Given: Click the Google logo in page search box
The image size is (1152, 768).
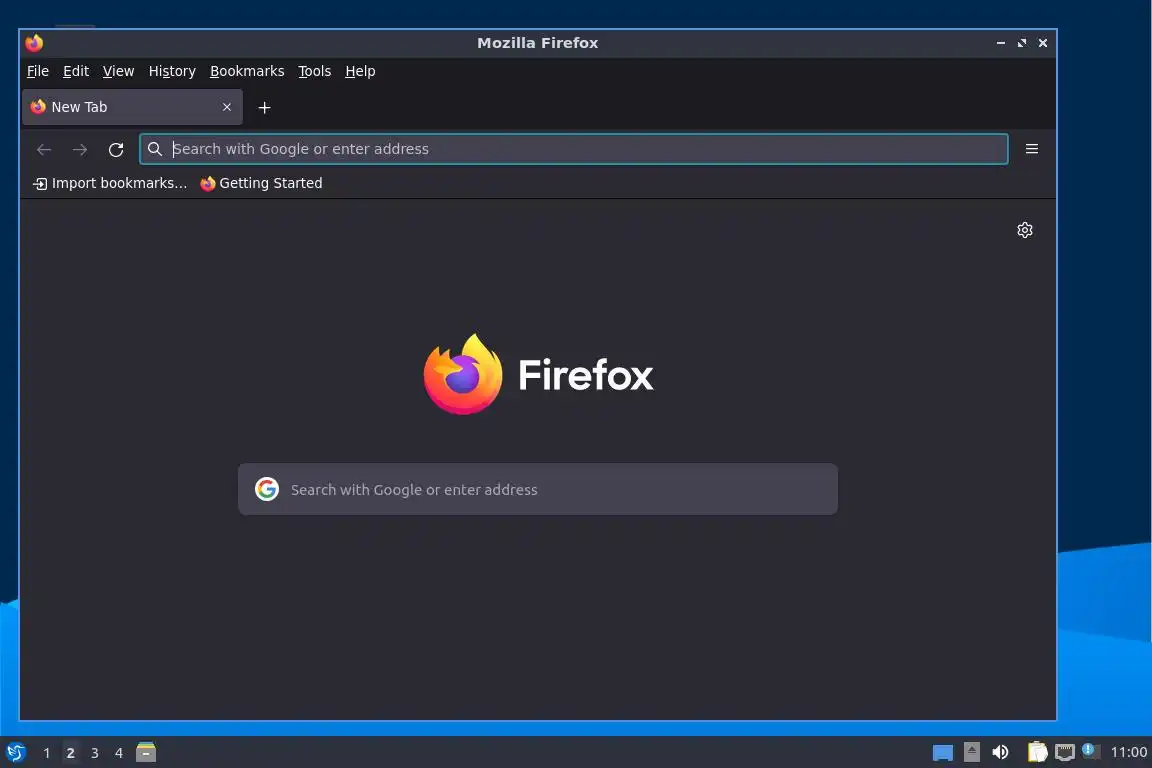Looking at the screenshot, I should pos(267,489).
